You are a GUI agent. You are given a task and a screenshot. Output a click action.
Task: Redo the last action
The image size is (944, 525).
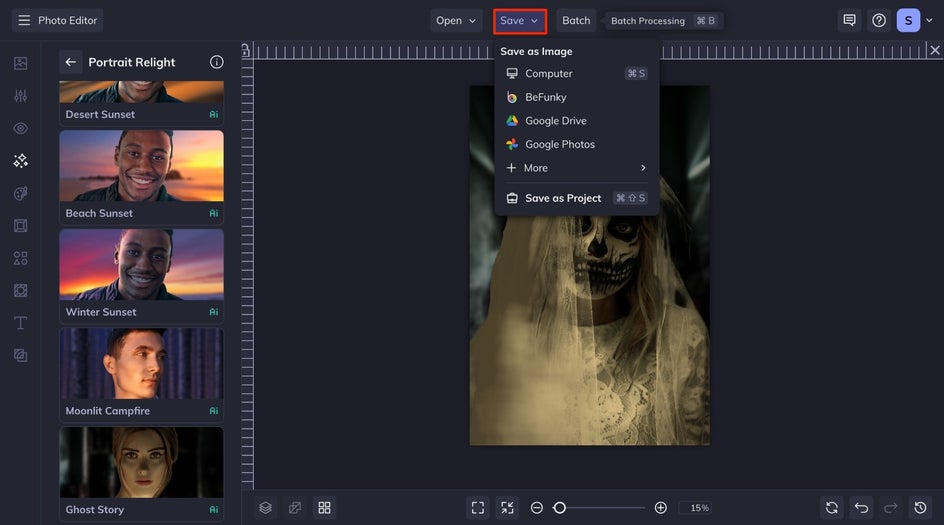(x=891, y=508)
